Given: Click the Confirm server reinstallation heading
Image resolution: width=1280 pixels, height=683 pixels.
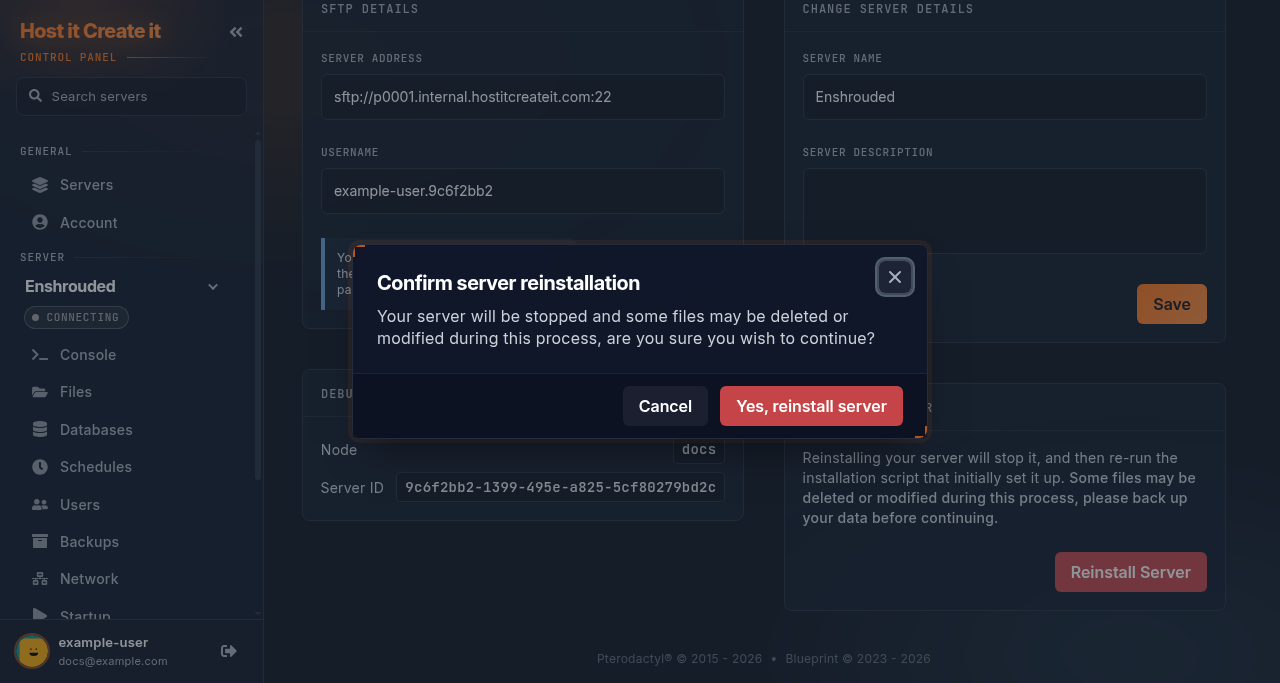Looking at the screenshot, I should pyautogui.click(x=508, y=283).
